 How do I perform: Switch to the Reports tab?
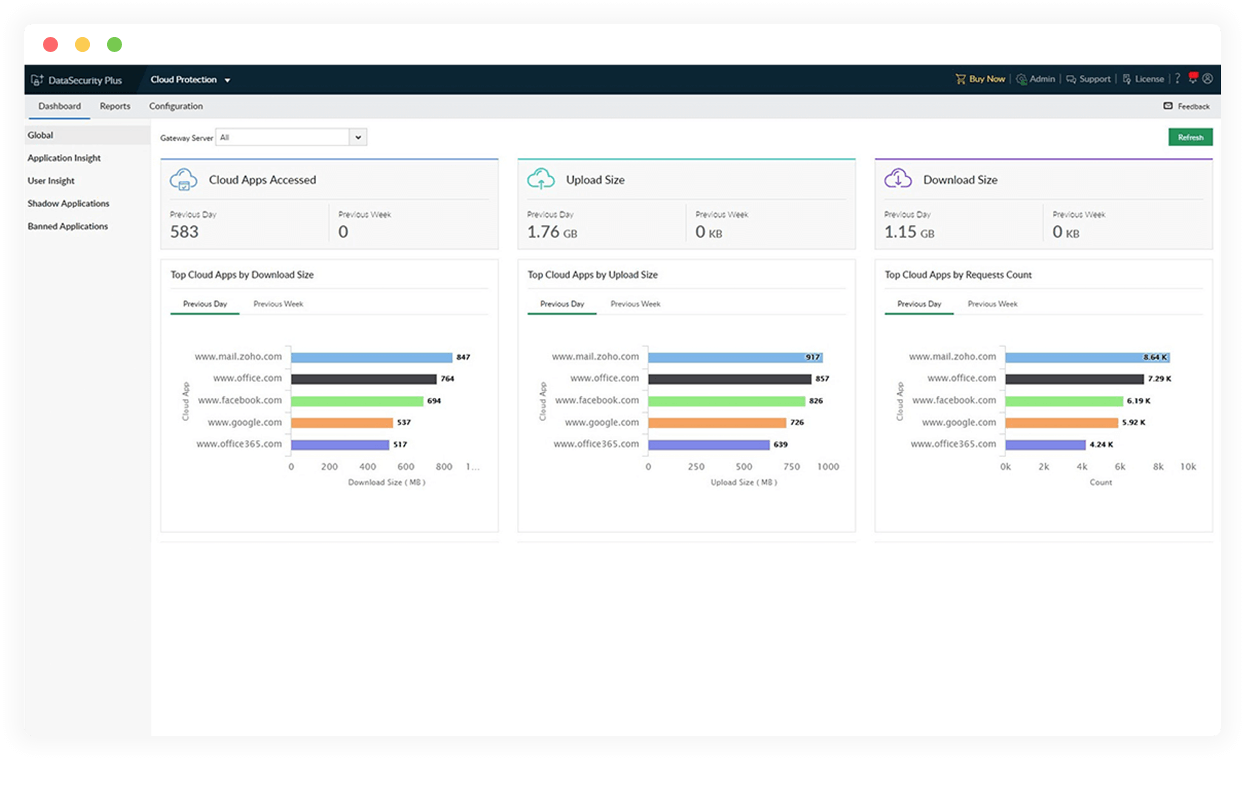pos(115,105)
